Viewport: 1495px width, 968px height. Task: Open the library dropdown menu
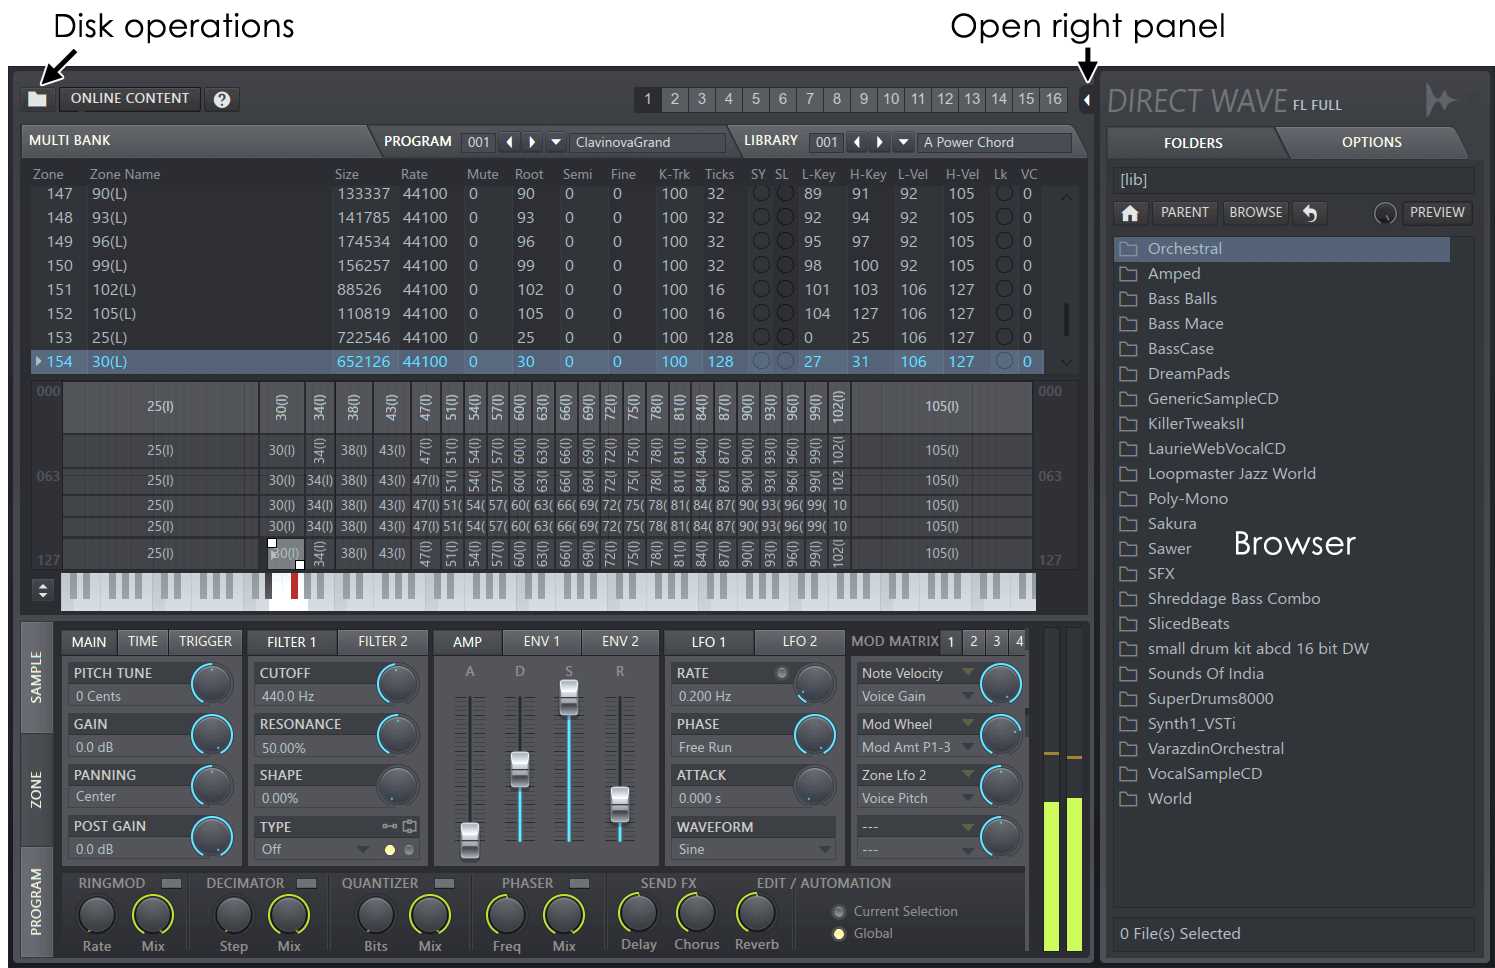click(903, 142)
